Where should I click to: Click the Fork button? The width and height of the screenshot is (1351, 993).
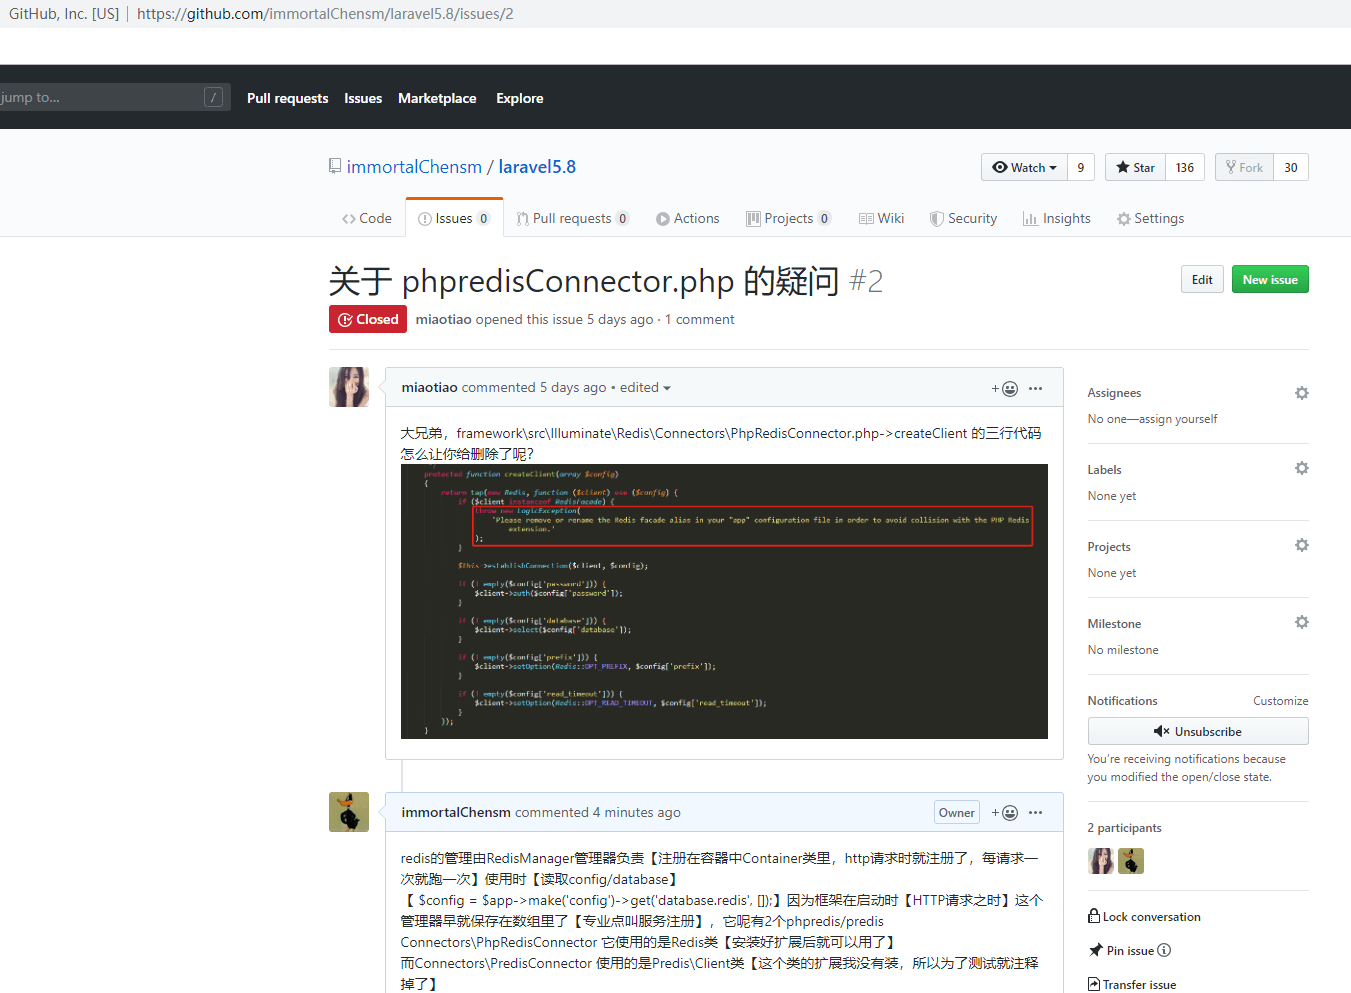coord(1244,167)
